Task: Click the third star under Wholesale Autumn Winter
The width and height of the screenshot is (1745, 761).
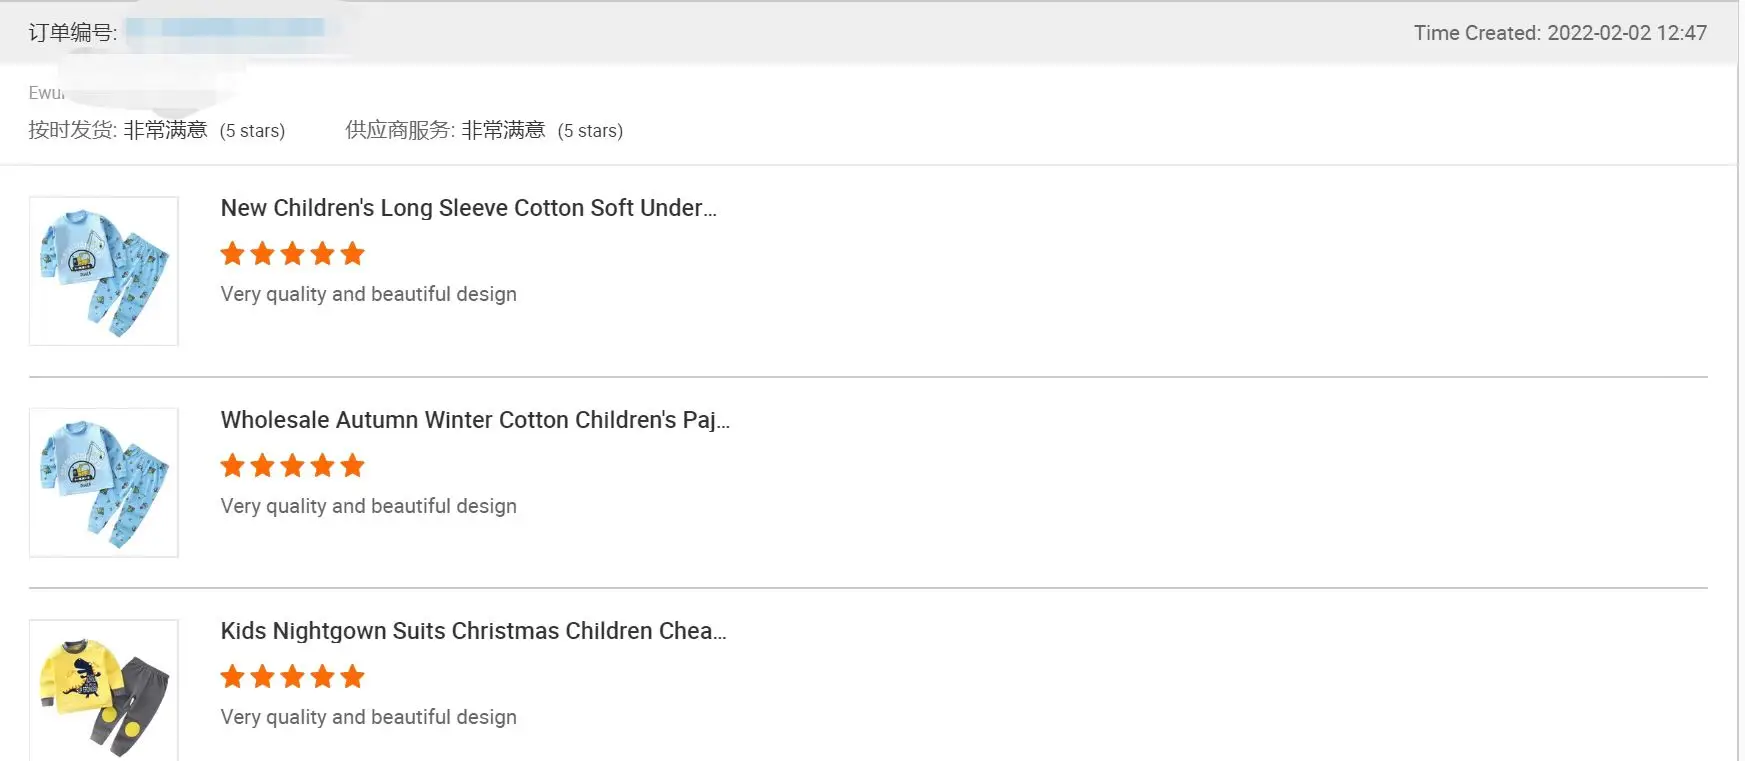Action: tap(293, 466)
